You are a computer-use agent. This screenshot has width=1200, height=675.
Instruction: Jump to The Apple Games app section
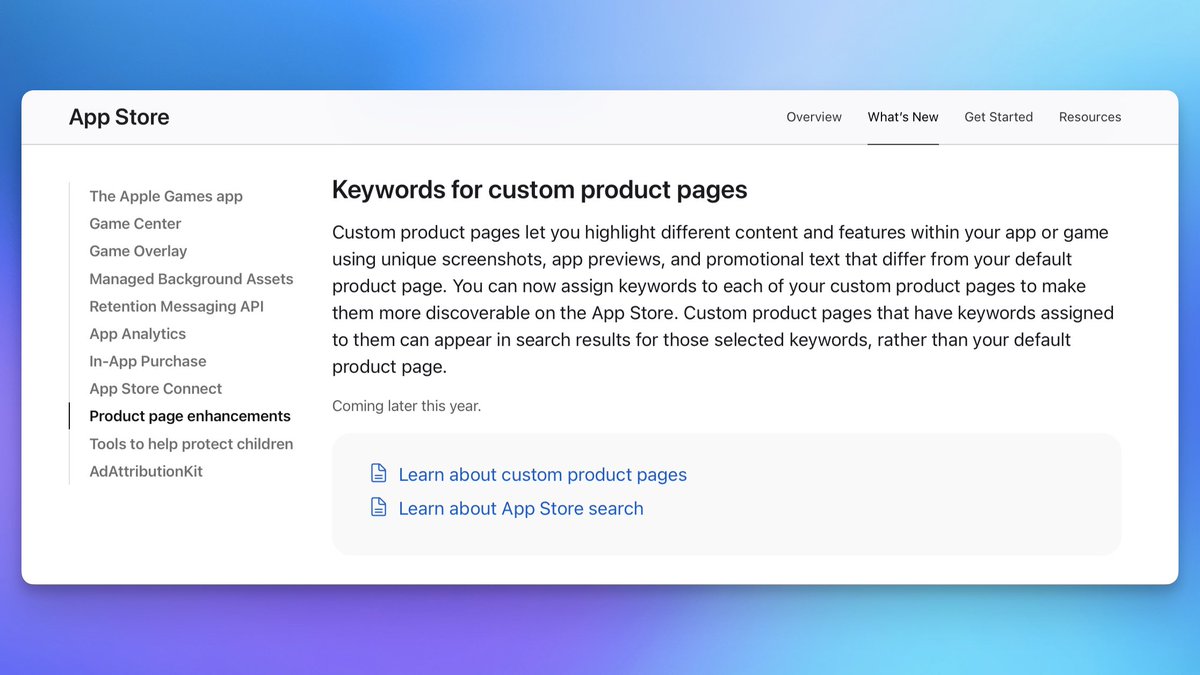tap(166, 196)
